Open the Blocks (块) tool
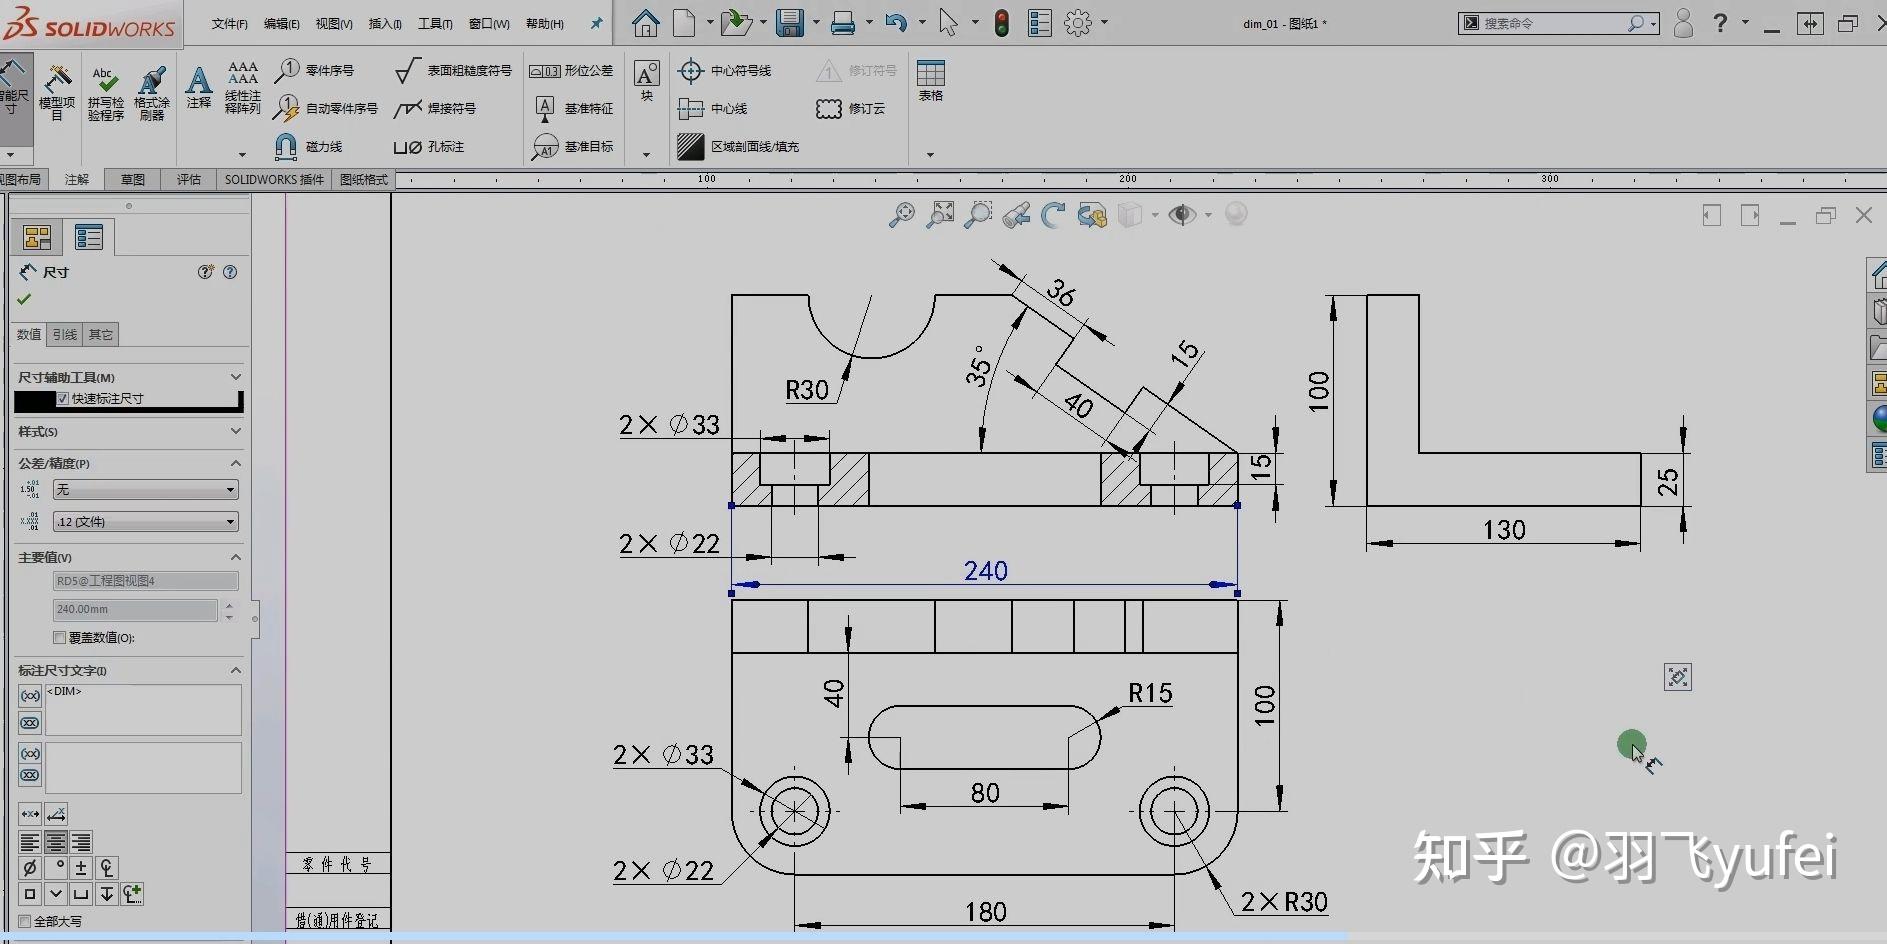This screenshot has height=944, width=1887. (x=647, y=81)
